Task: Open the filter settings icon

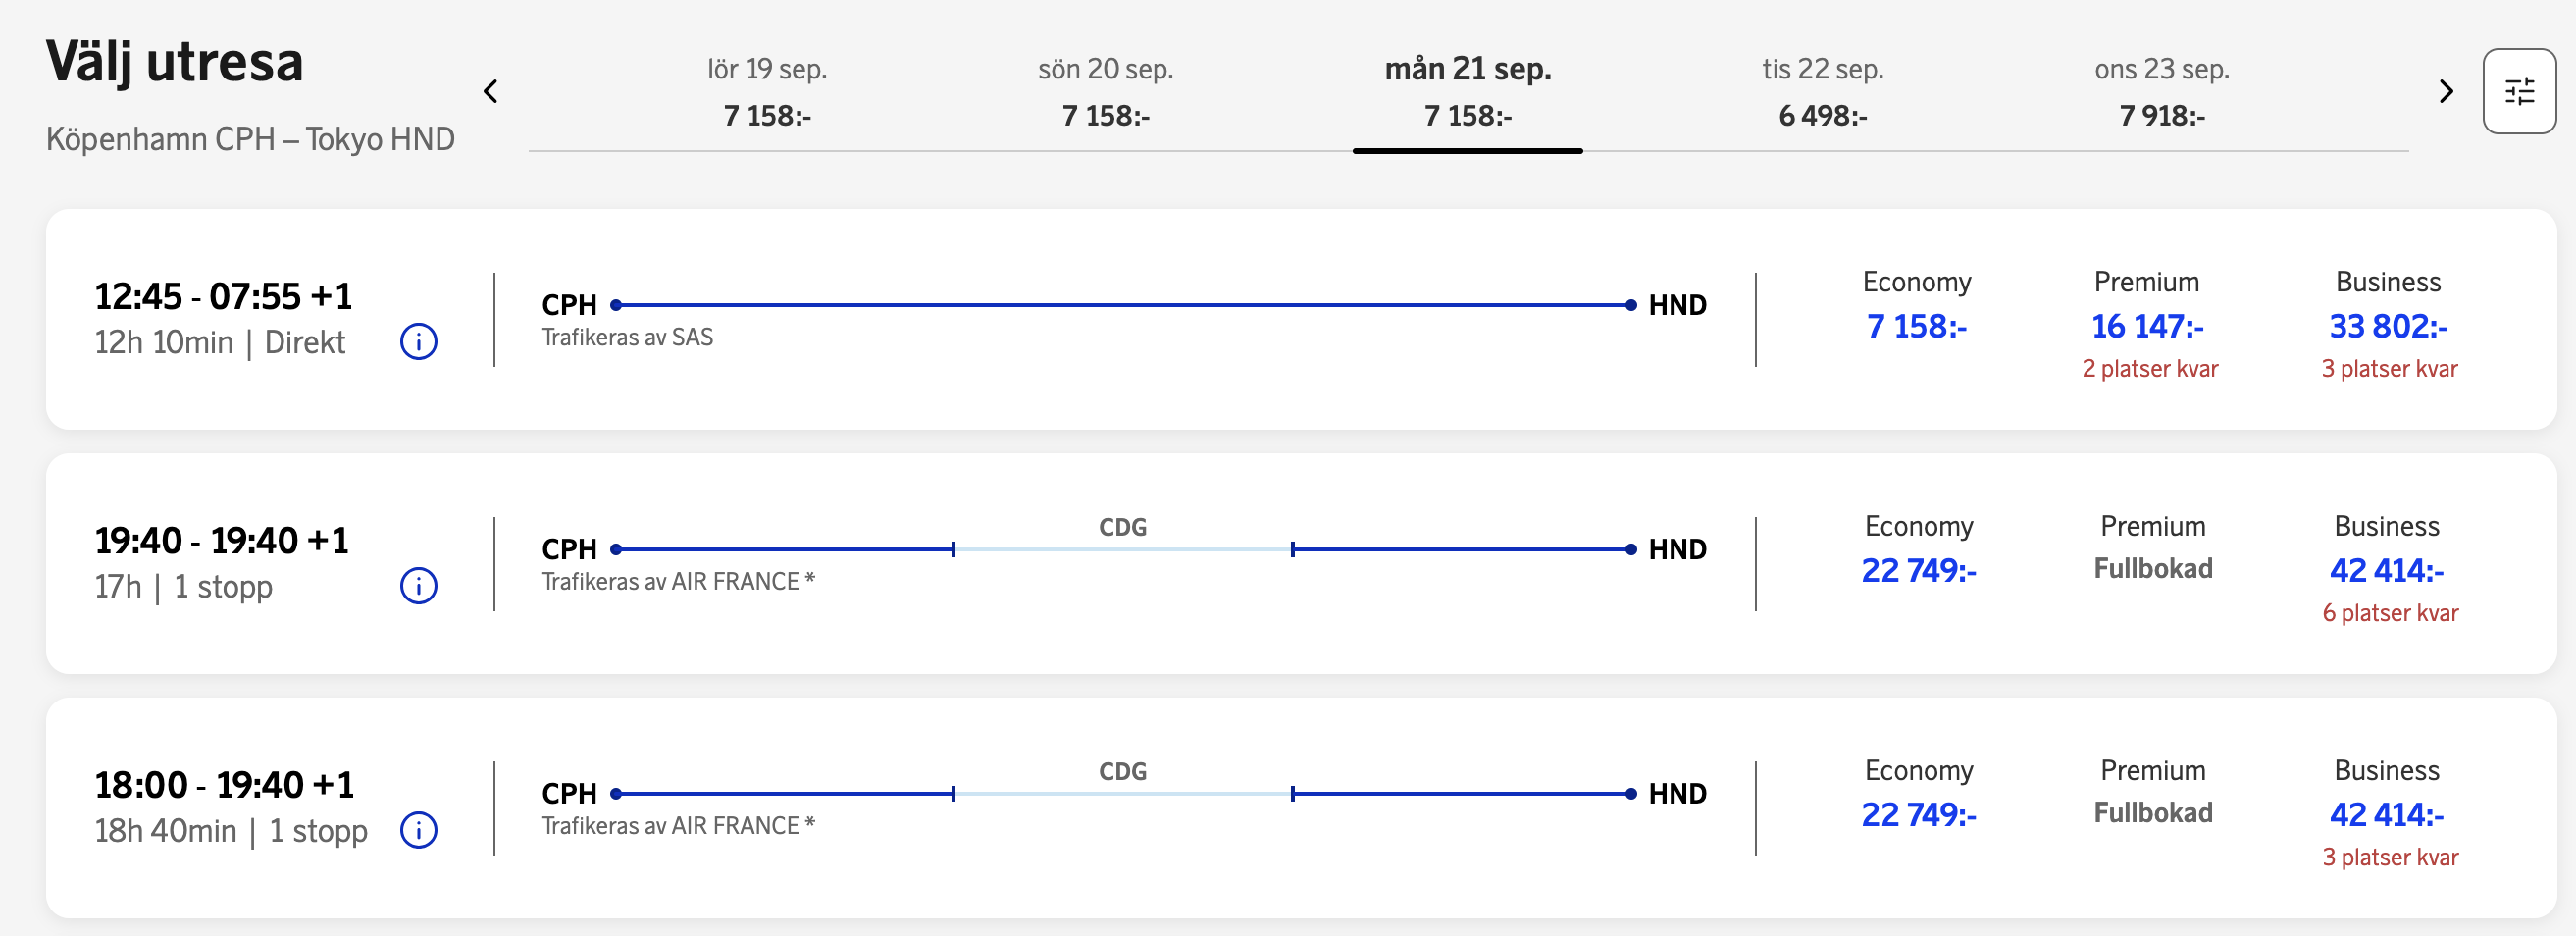Action: [2519, 92]
